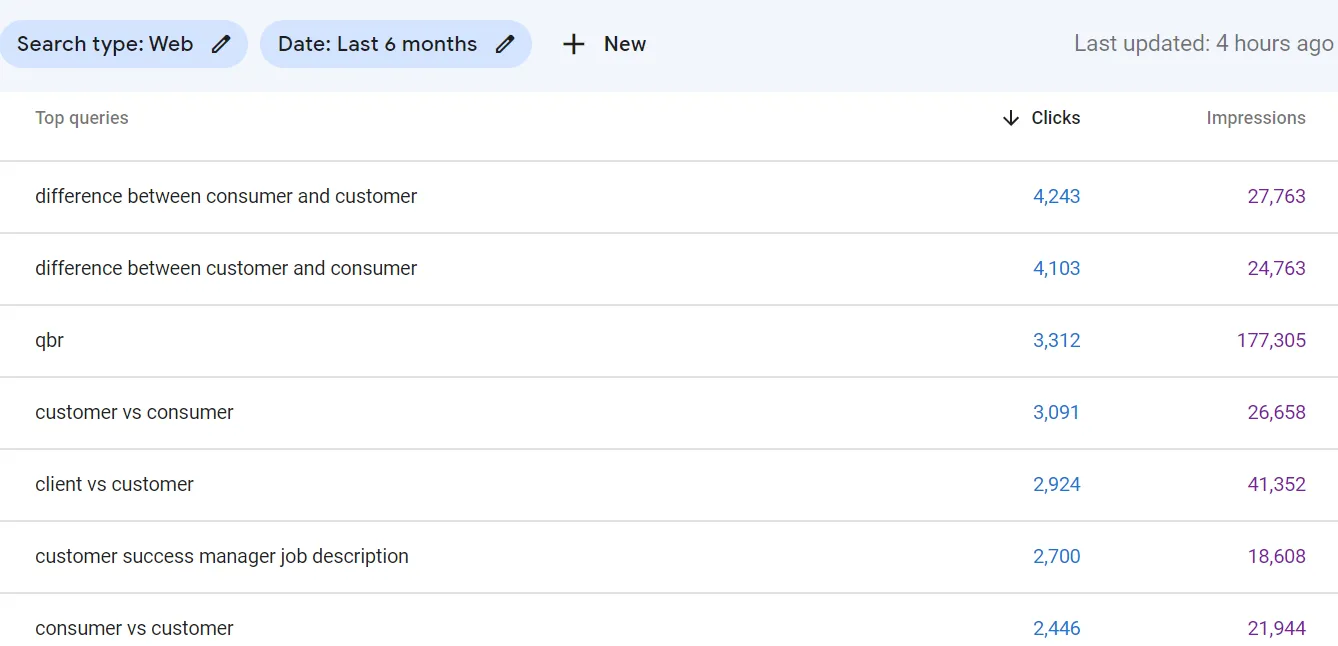
Task: Open the Search type: Web filter chip
Action: coord(105,44)
